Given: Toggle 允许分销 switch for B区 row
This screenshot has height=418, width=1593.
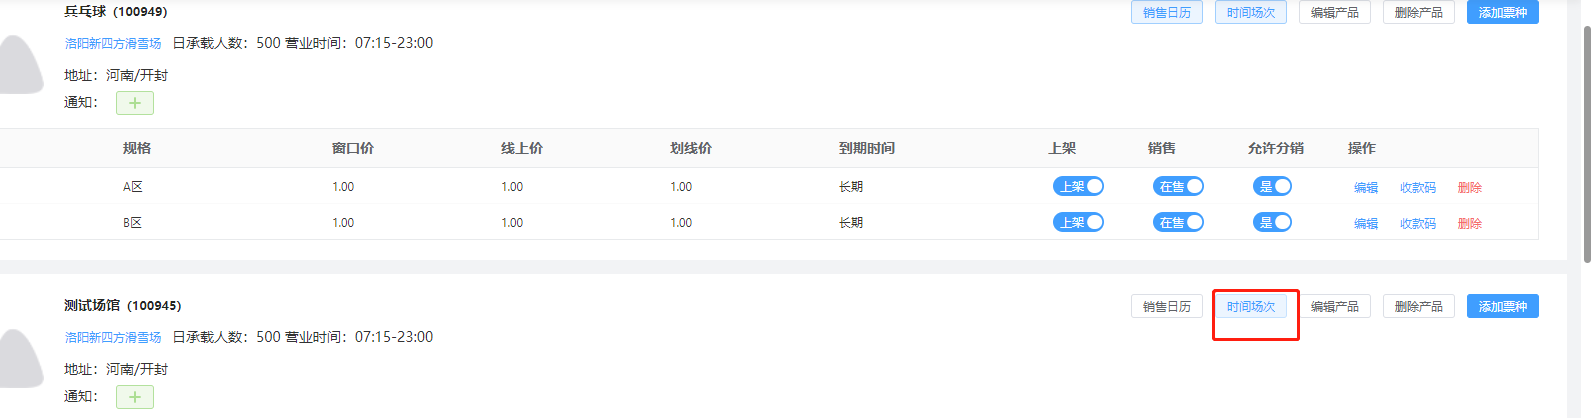Looking at the screenshot, I should pyautogui.click(x=1272, y=223).
